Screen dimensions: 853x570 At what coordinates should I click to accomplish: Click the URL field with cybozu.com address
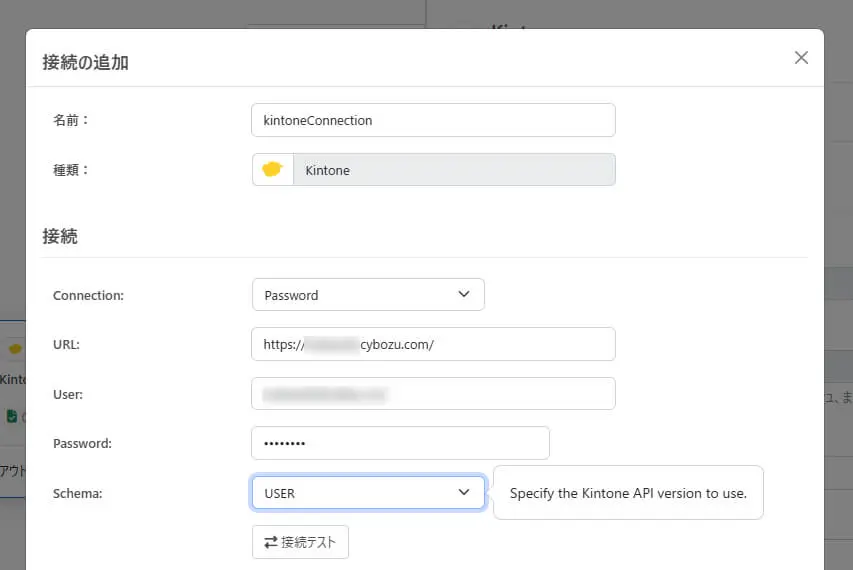pos(433,344)
